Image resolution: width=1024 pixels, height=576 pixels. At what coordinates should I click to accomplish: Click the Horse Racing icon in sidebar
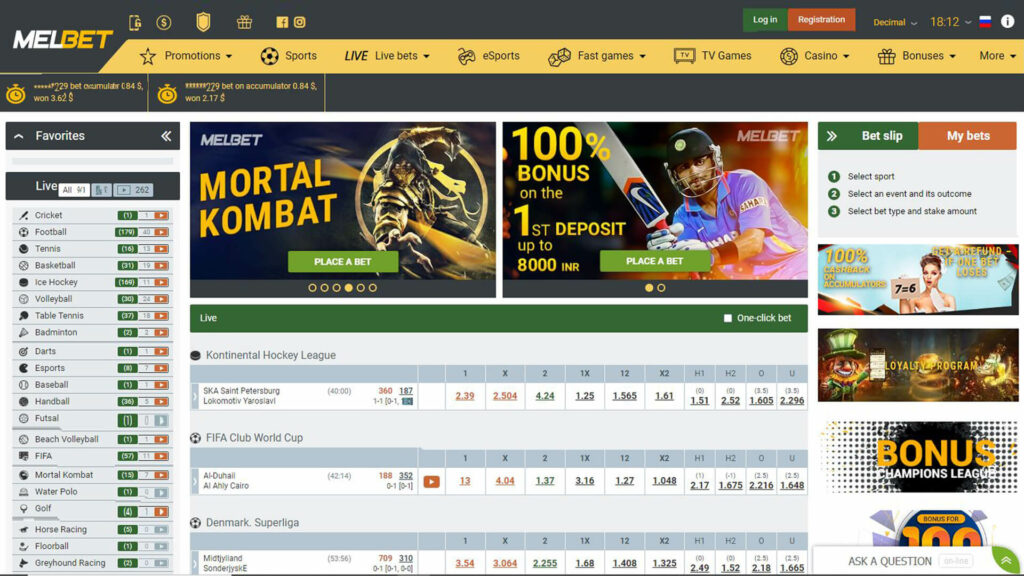(24, 530)
